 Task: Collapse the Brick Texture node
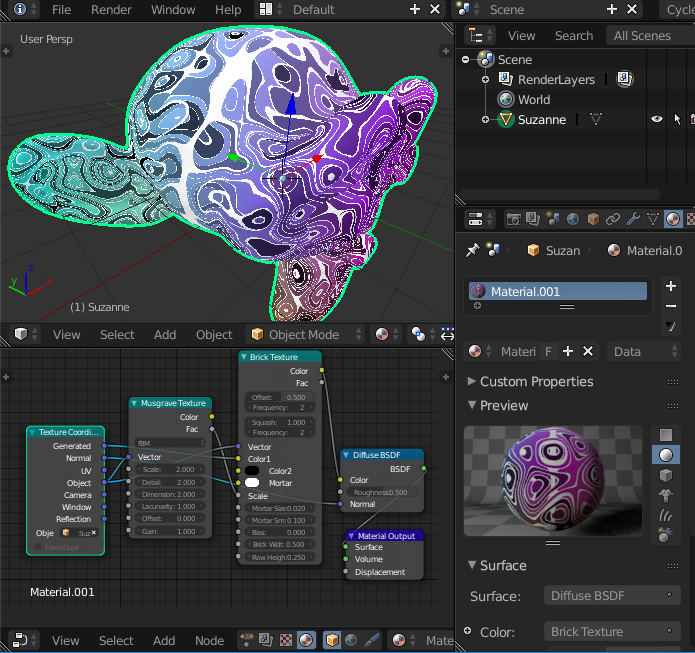pos(244,357)
